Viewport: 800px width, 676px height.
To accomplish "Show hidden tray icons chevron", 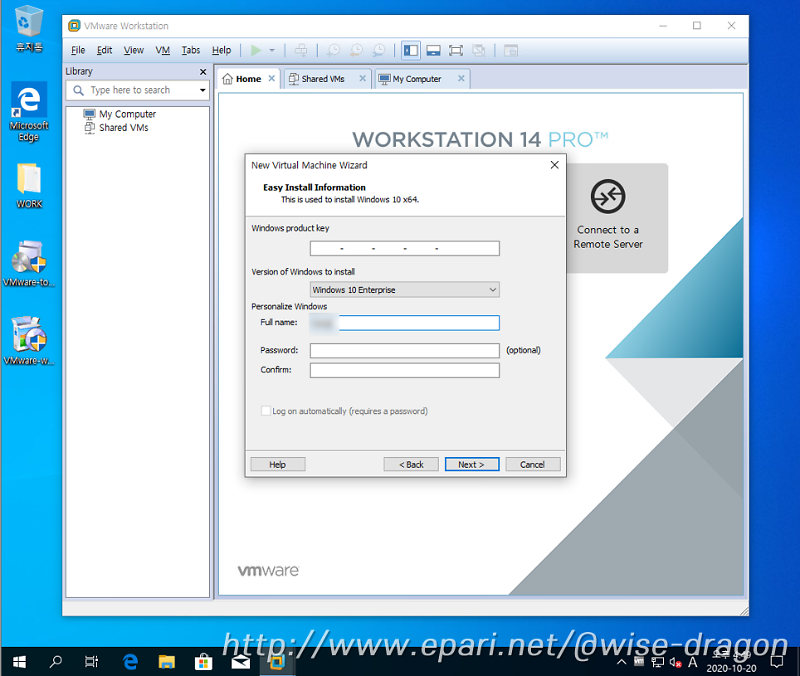I will pyautogui.click(x=621, y=662).
